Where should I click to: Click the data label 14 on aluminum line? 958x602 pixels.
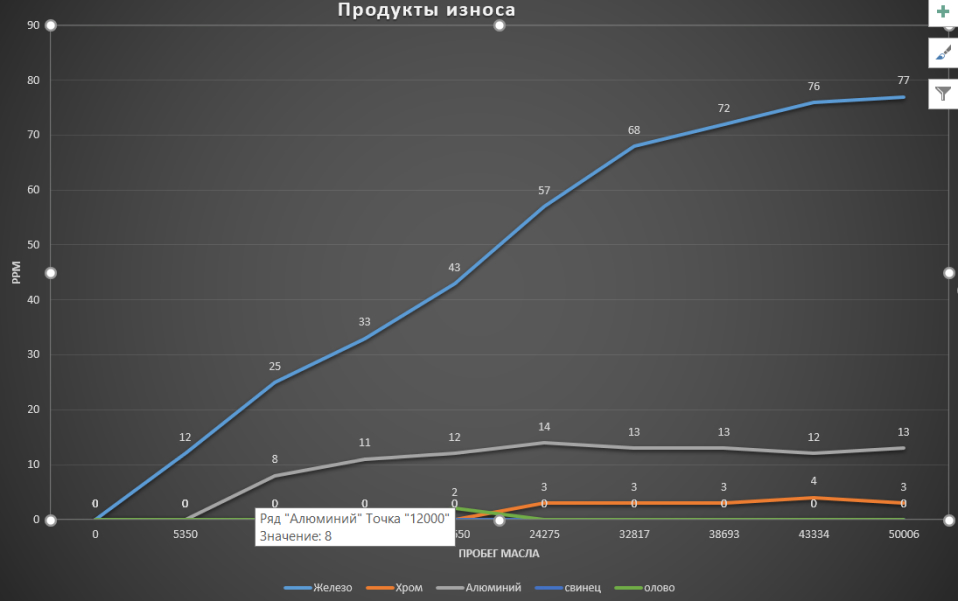coord(544,427)
